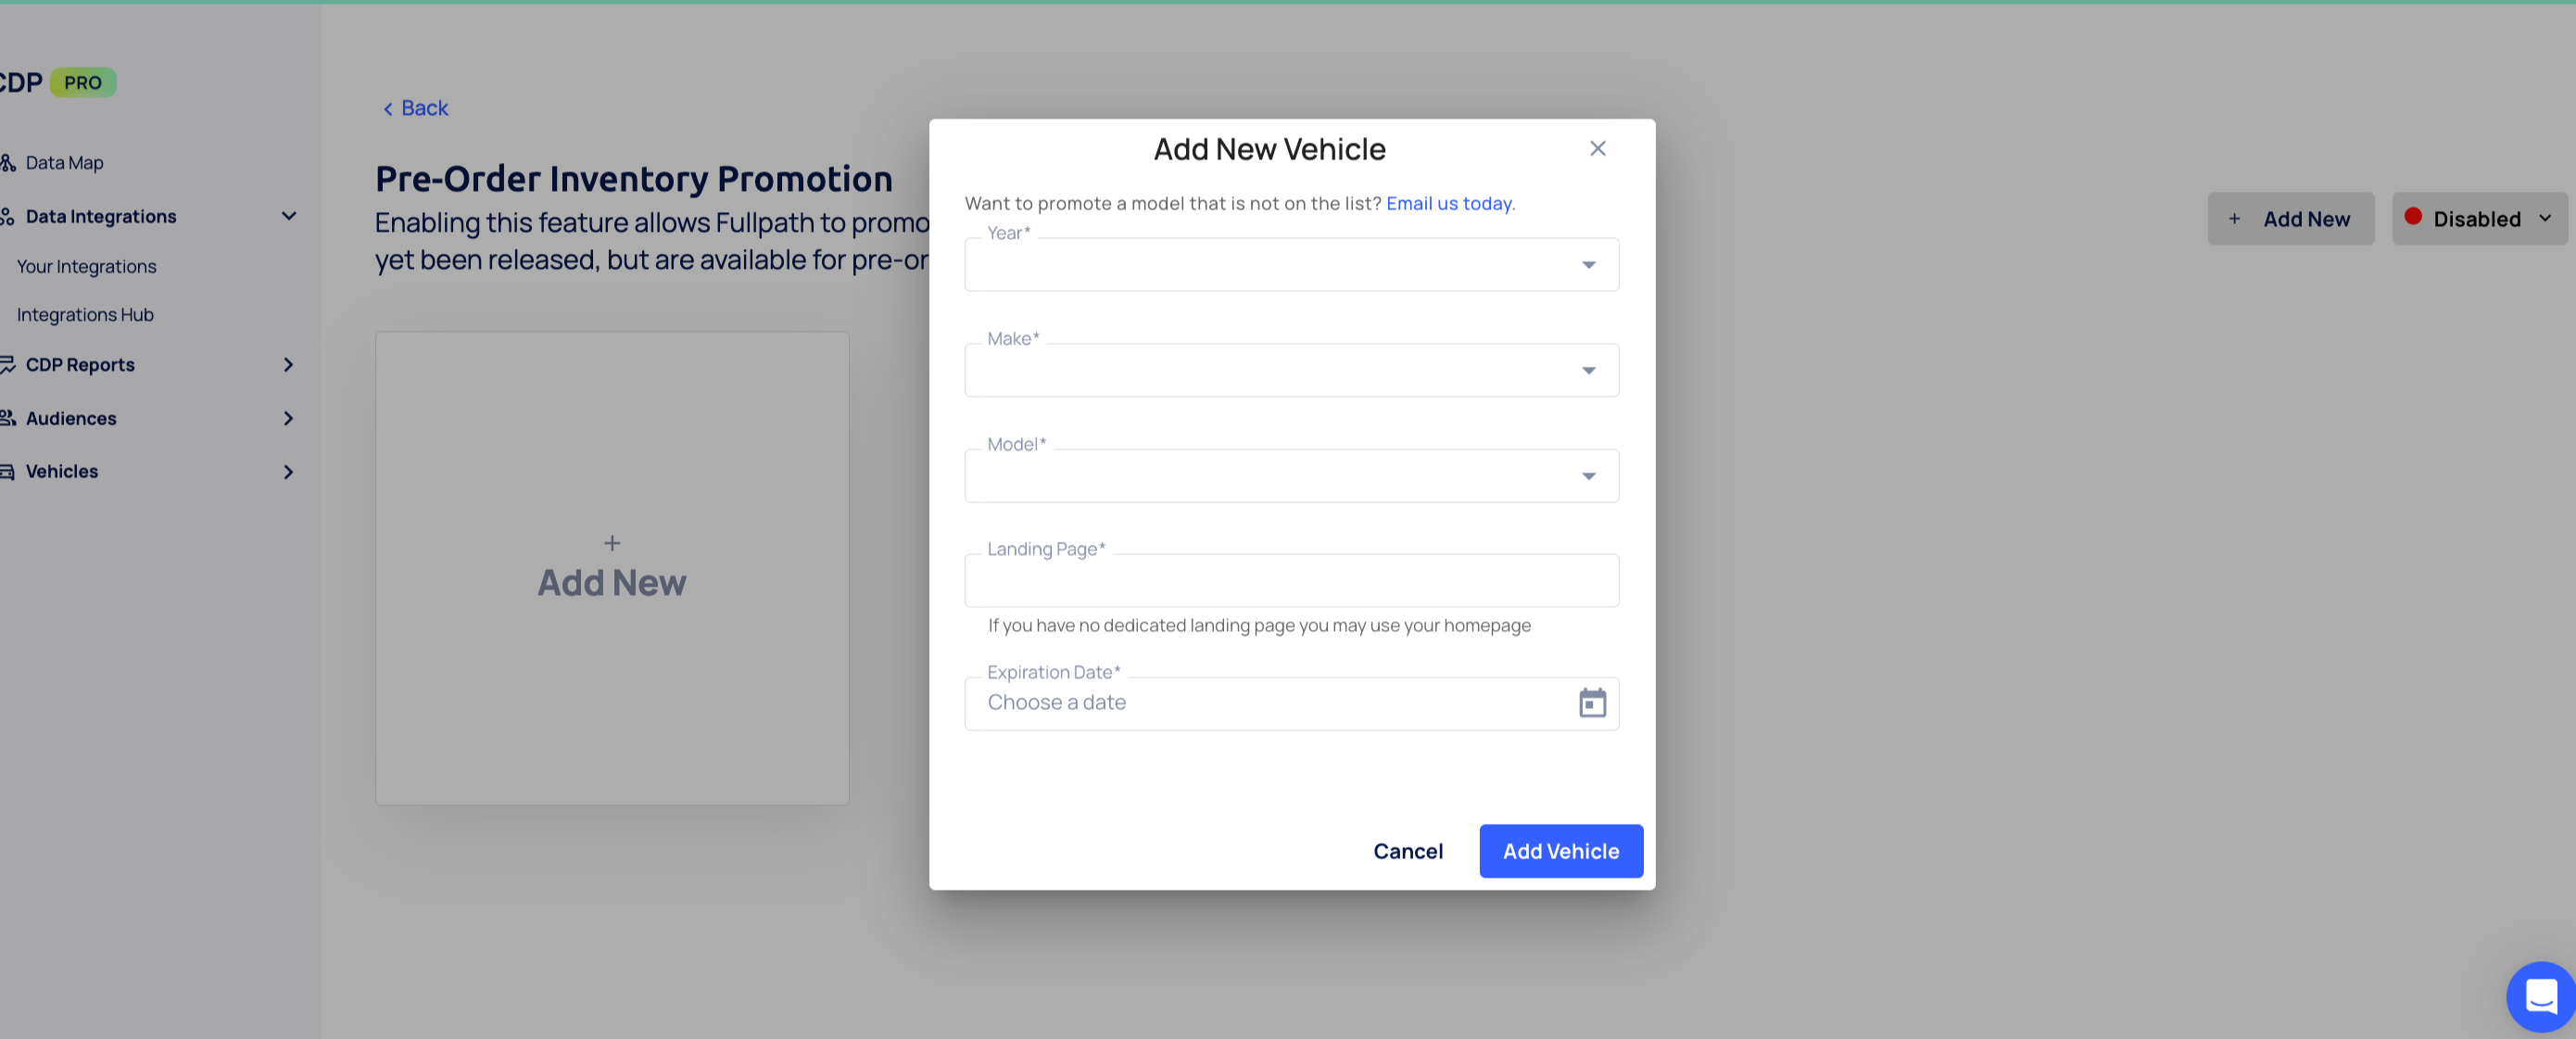Click the CDP Reports chart icon
This screenshot has width=2576, height=1039.
pyautogui.click(x=8, y=365)
